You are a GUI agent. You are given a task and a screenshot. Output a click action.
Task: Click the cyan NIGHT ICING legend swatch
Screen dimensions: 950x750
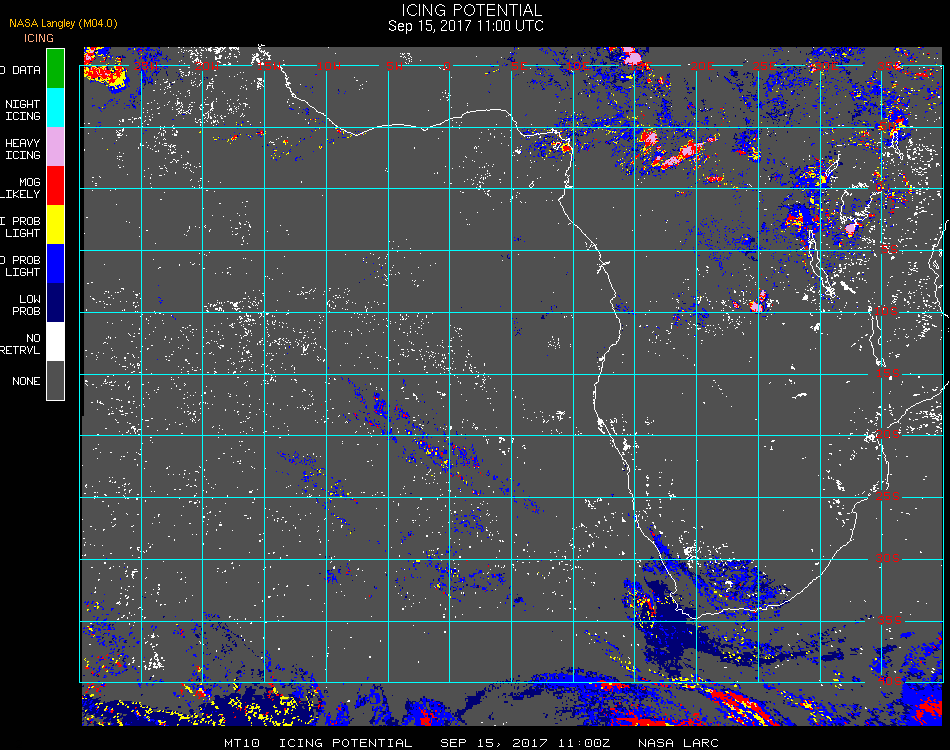[x=55, y=107]
